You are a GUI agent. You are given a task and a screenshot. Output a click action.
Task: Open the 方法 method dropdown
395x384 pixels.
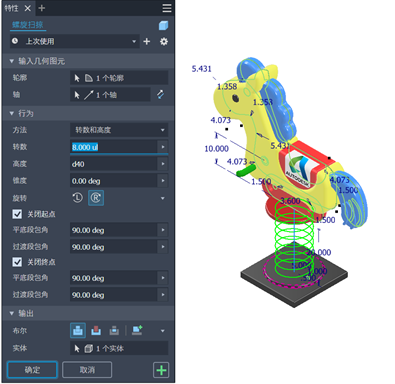[119, 130]
